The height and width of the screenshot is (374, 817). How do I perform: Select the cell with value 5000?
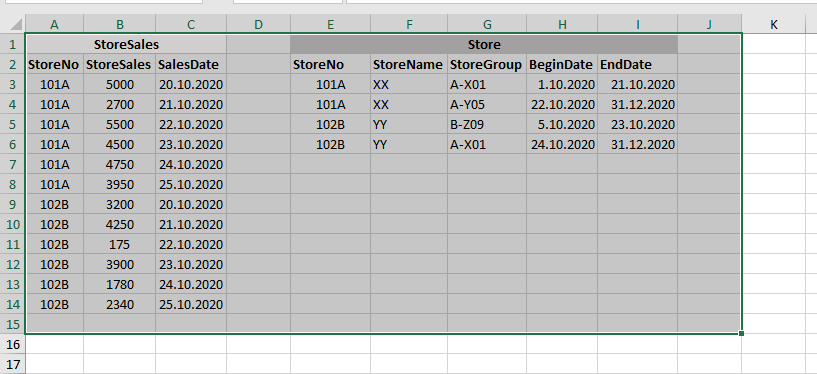point(119,84)
